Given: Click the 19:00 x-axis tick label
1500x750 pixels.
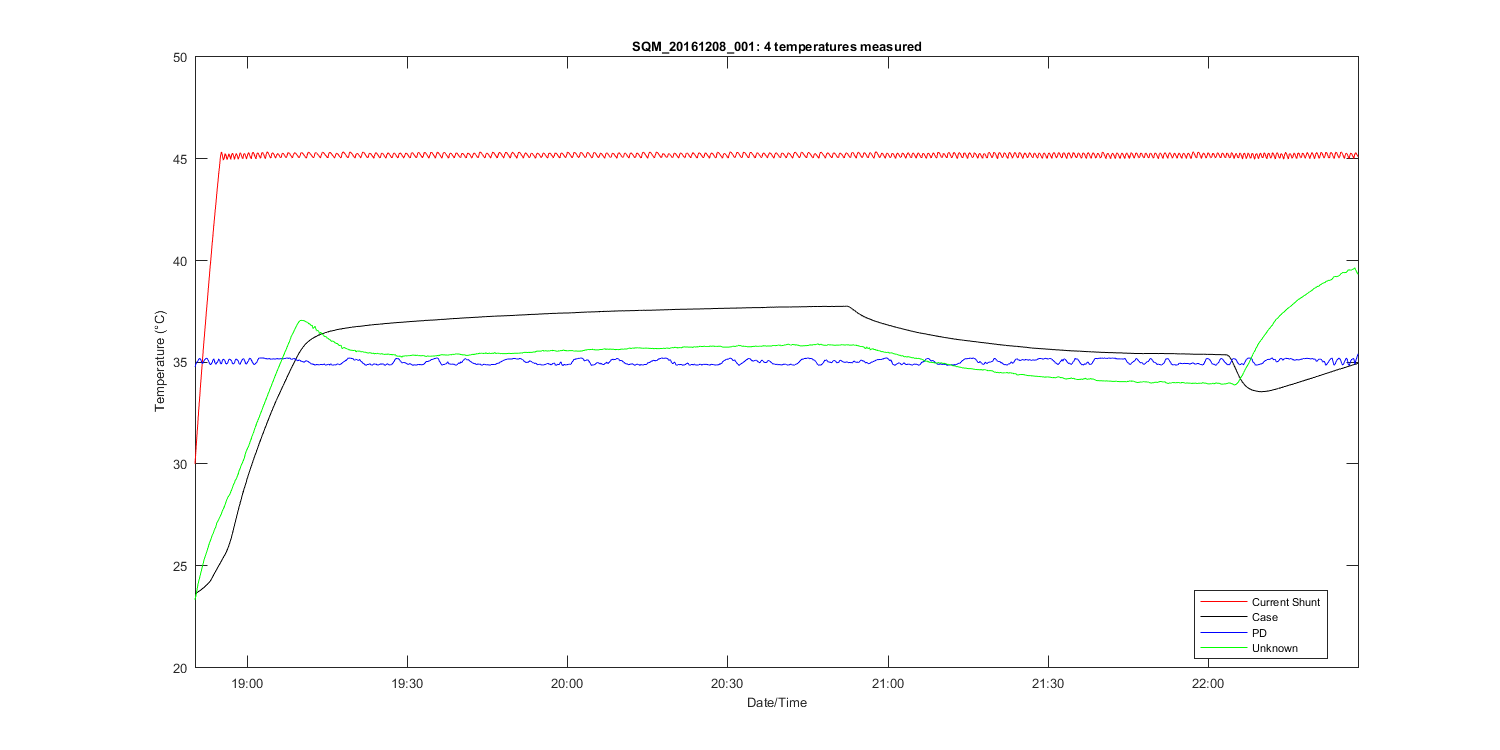Looking at the screenshot, I should point(247,683).
